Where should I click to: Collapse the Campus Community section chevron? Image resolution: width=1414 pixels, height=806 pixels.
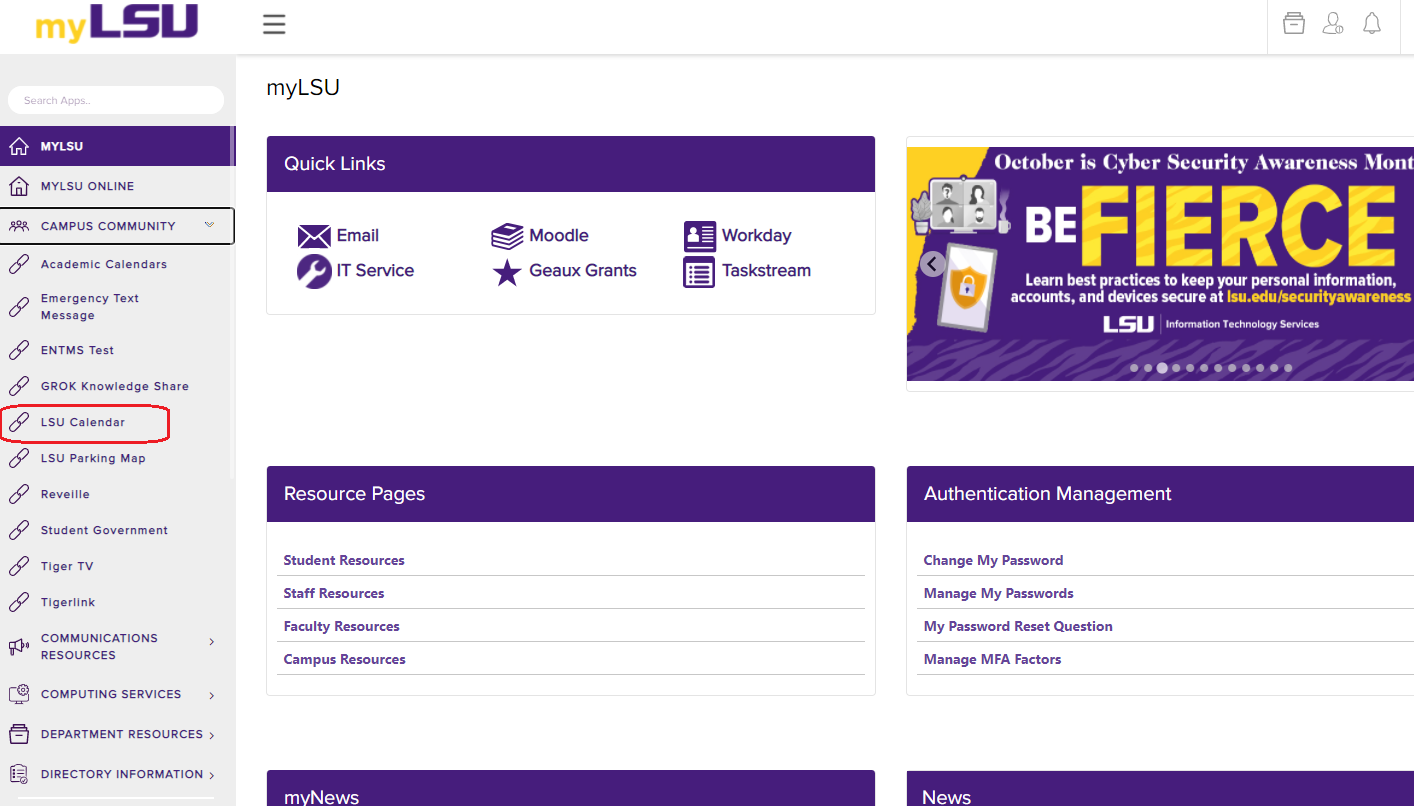pos(209,225)
